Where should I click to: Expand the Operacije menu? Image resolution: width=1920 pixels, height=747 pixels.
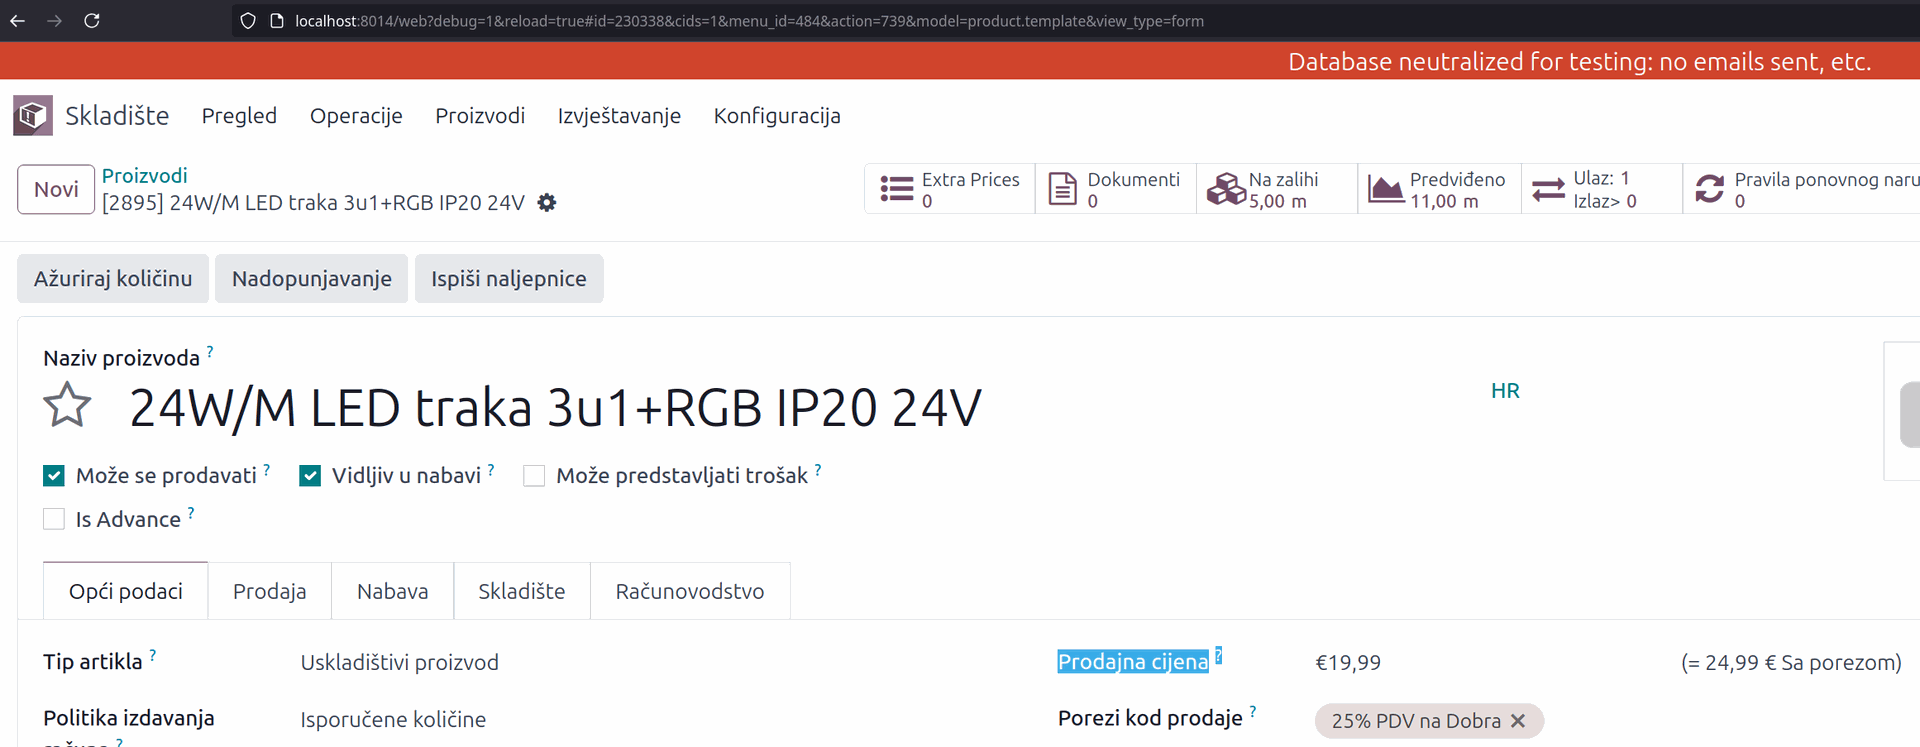356,116
